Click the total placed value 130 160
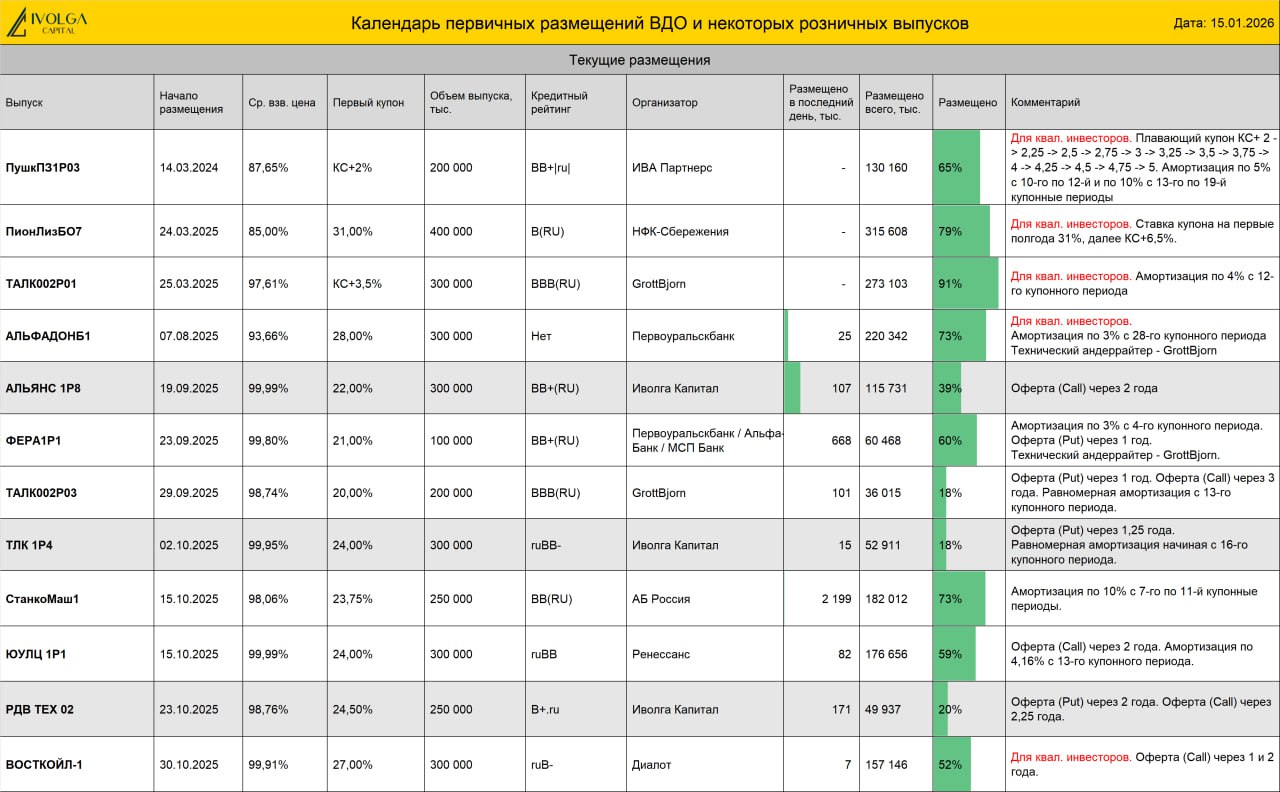The width and height of the screenshot is (1280, 792). point(886,168)
